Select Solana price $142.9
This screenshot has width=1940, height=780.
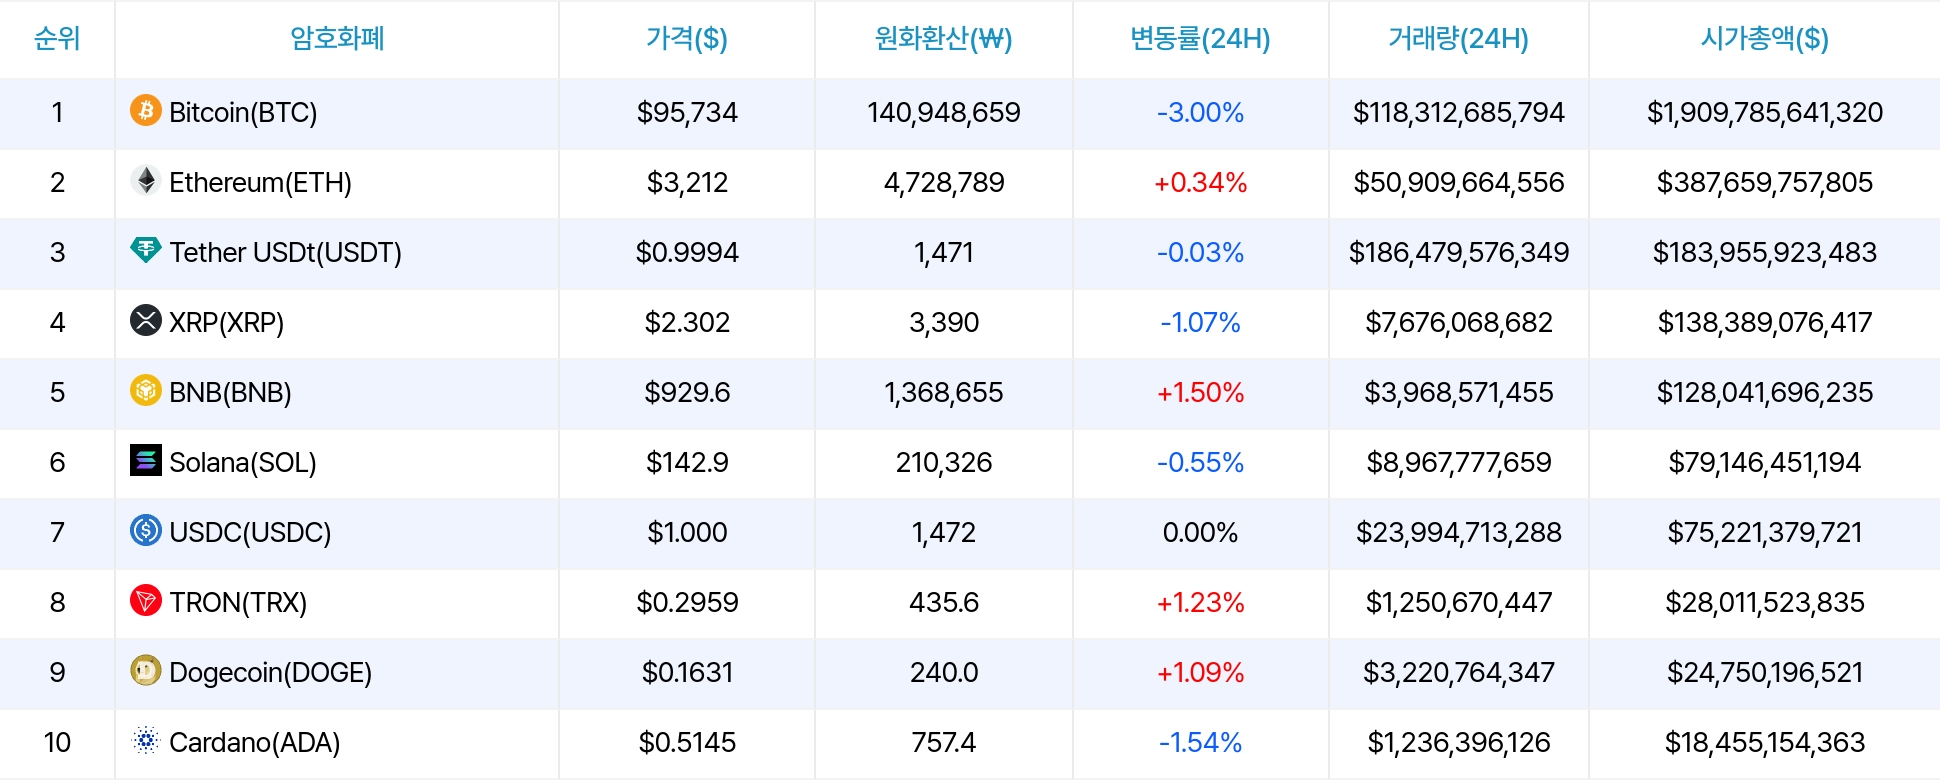pyautogui.click(x=687, y=462)
